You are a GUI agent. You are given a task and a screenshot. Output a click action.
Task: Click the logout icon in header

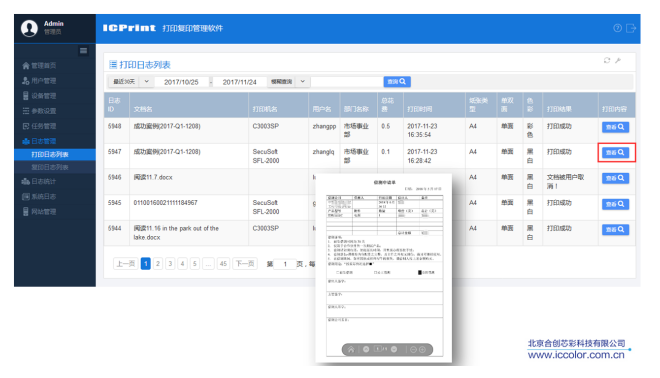tap(631, 28)
